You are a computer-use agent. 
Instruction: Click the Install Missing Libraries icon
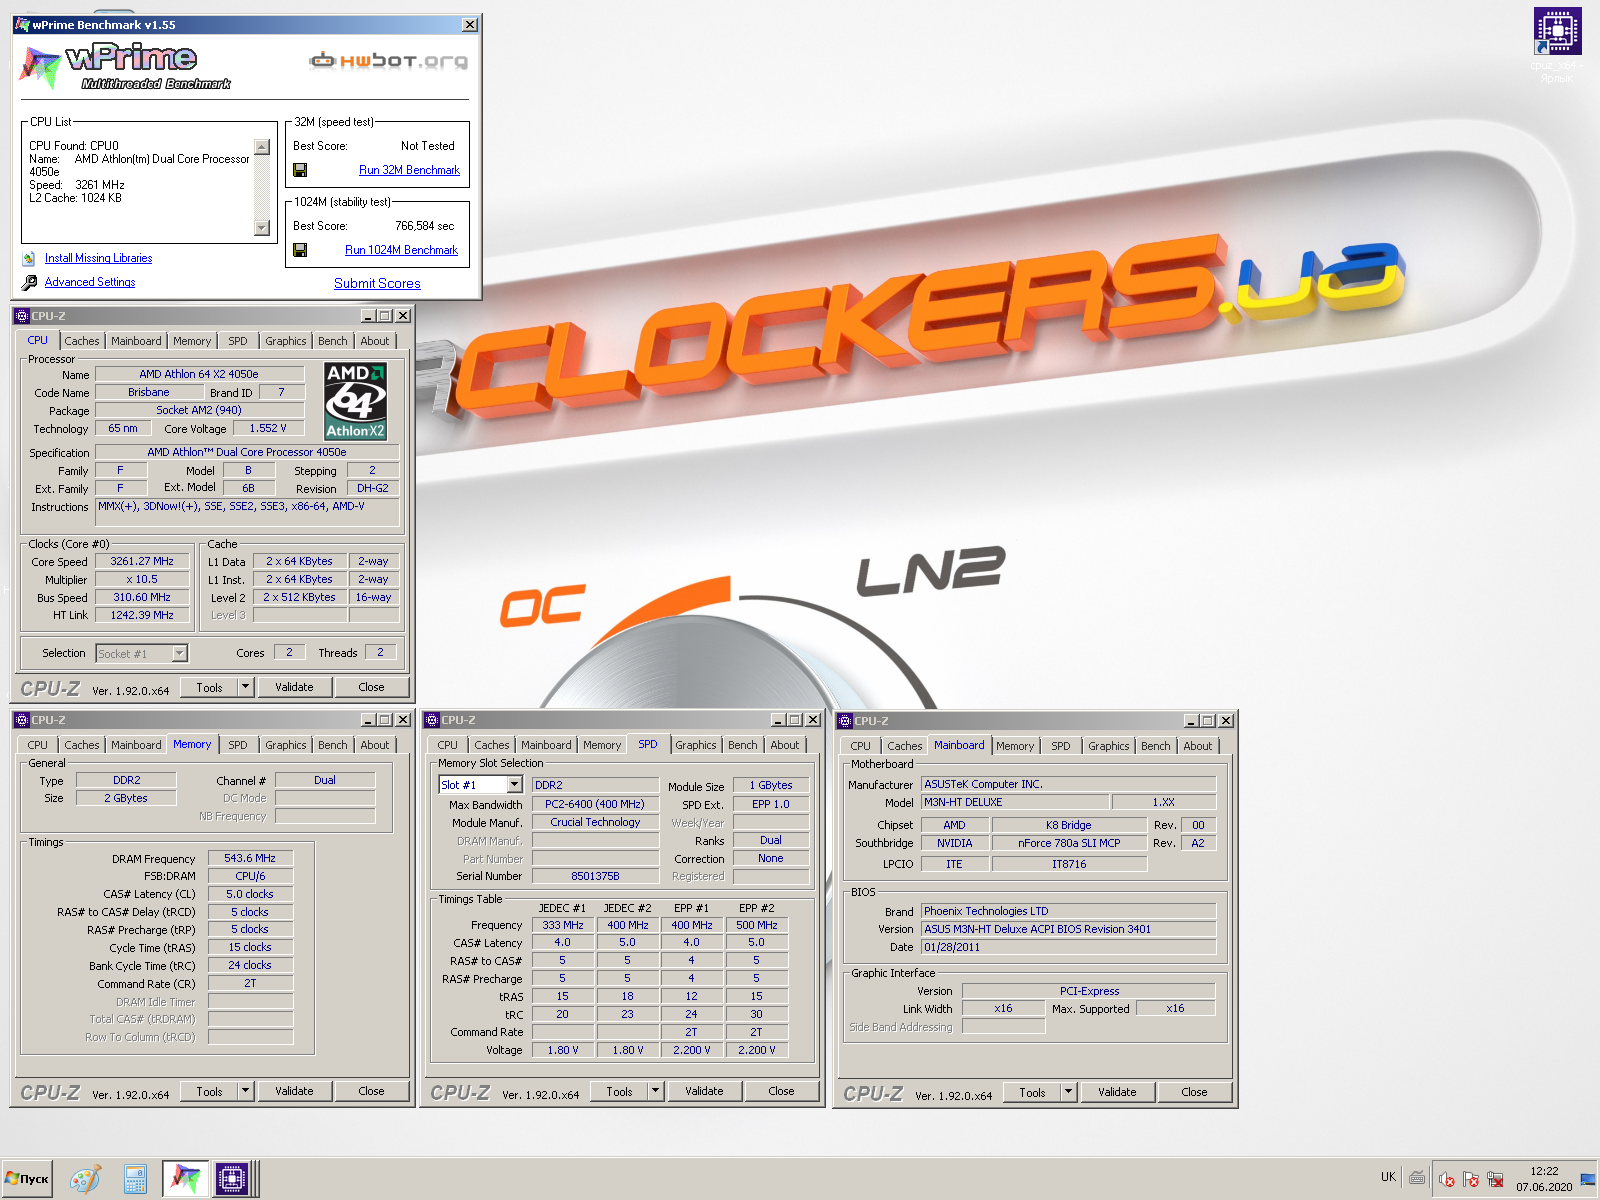[29, 258]
